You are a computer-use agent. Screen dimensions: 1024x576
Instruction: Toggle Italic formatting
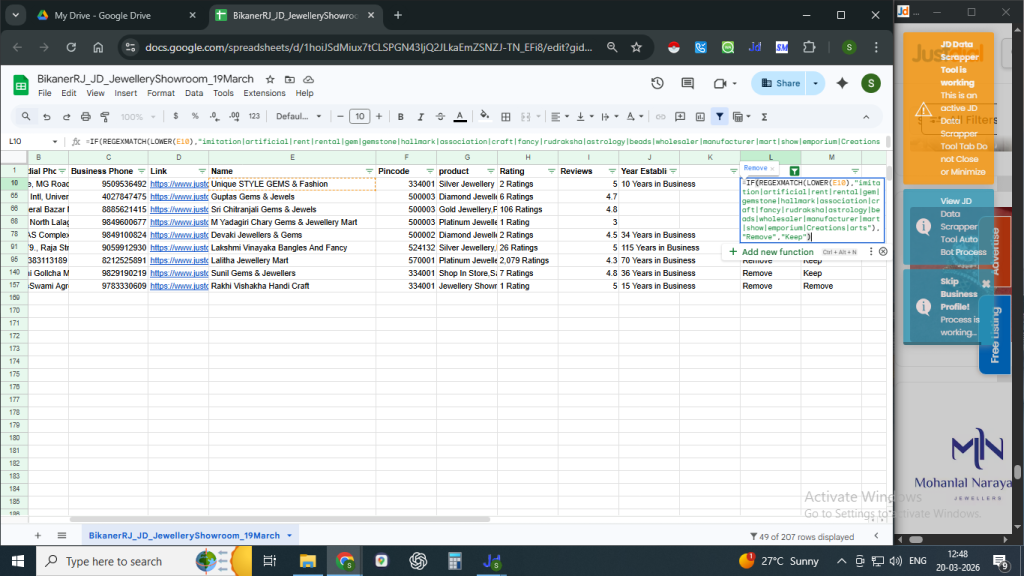click(421, 117)
